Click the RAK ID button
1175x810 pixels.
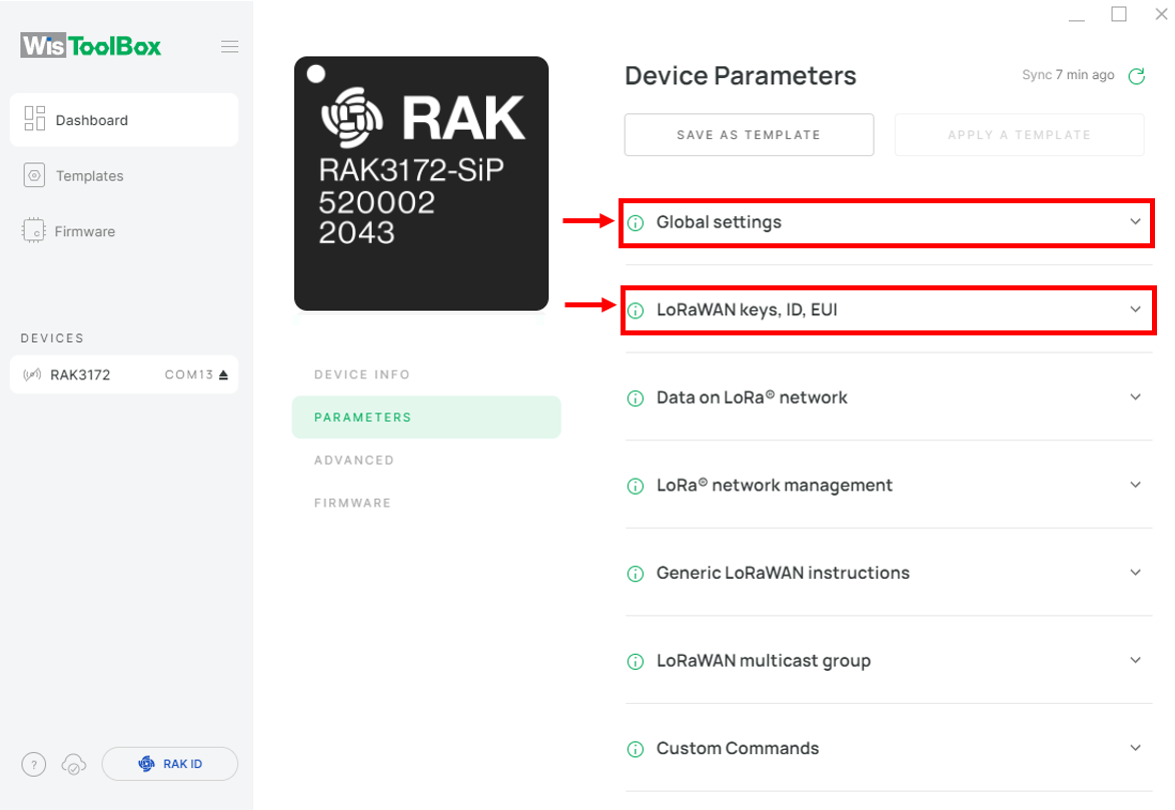[170, 764]
